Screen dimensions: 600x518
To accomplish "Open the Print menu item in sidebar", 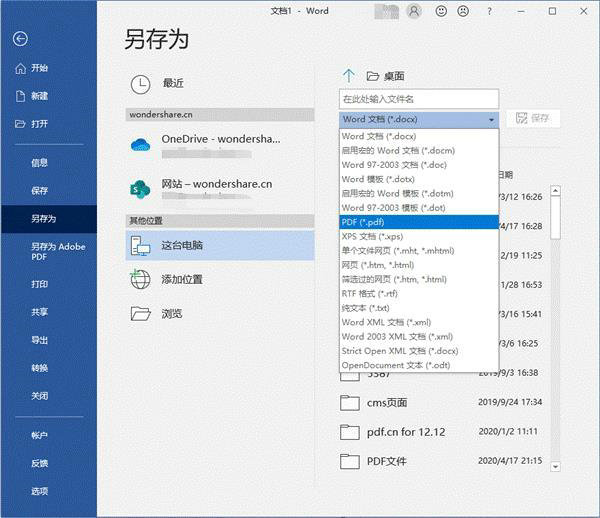I will 40,284.
